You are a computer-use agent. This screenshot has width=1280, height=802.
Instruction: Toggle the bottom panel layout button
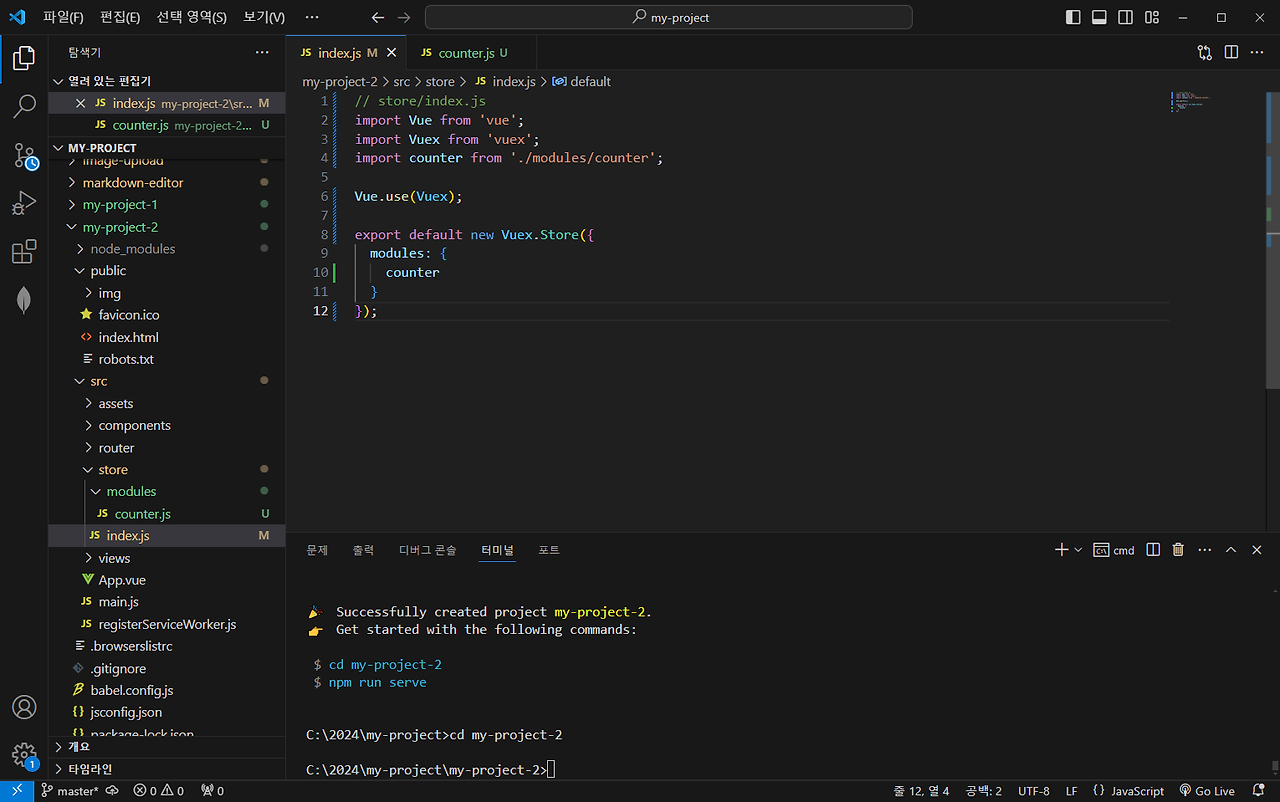(1099, 17)
